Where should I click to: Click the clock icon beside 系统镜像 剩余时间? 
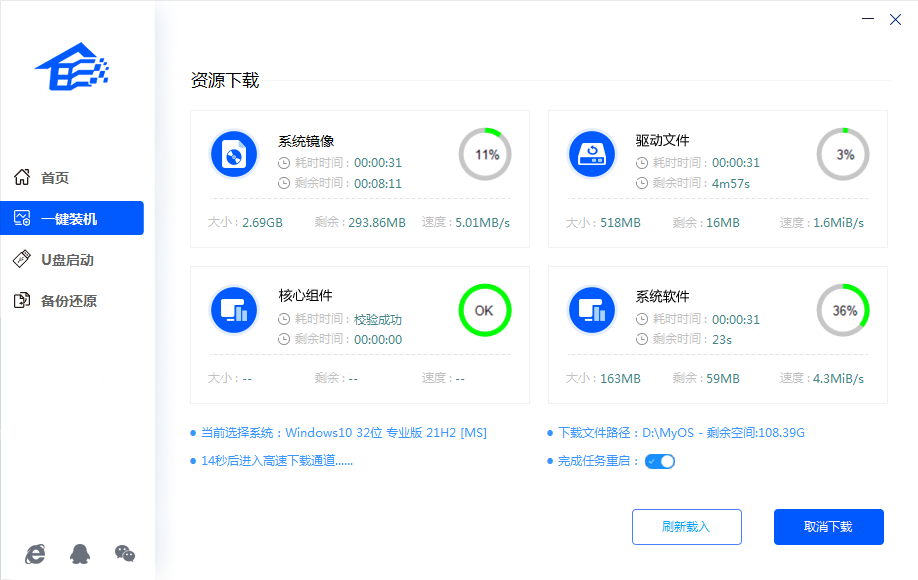tap(284, 183)
